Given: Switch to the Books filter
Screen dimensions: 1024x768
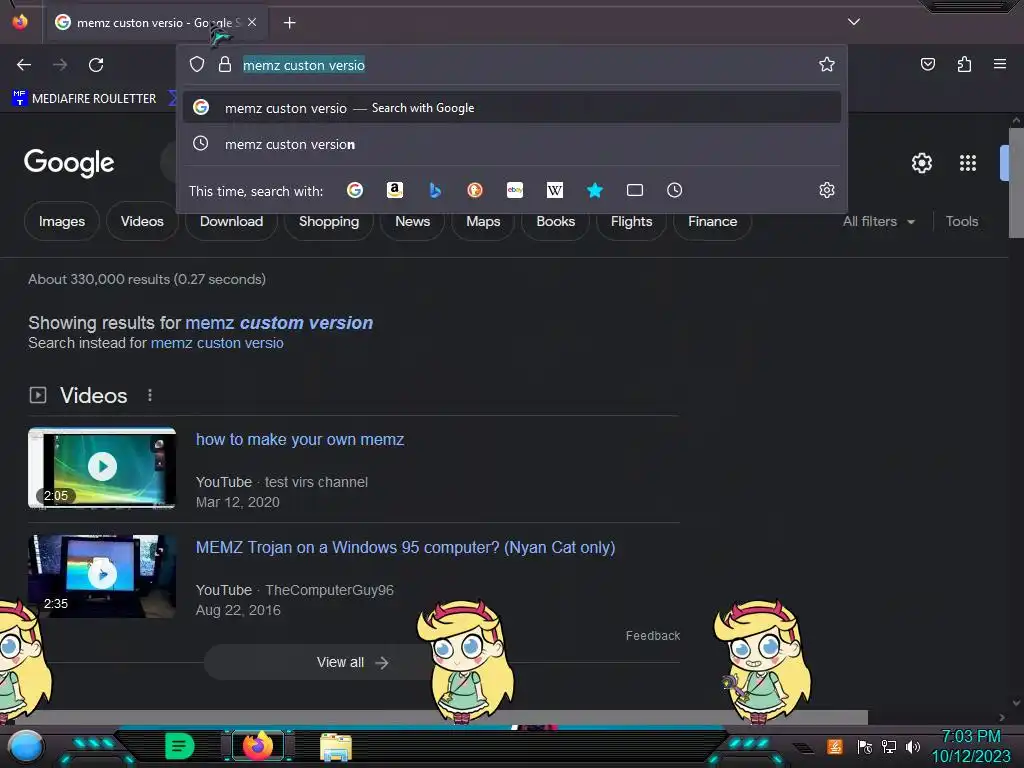Looking at the screenshot, I should [556, 221].
